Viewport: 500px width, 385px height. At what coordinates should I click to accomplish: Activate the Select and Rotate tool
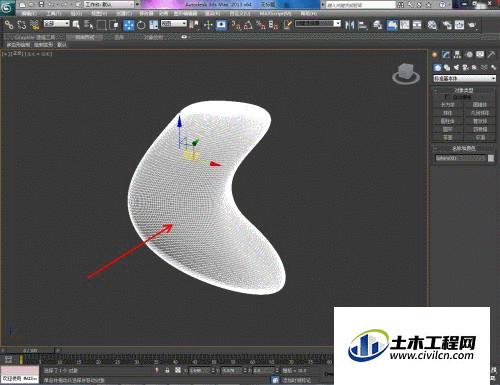pos(141,25)
